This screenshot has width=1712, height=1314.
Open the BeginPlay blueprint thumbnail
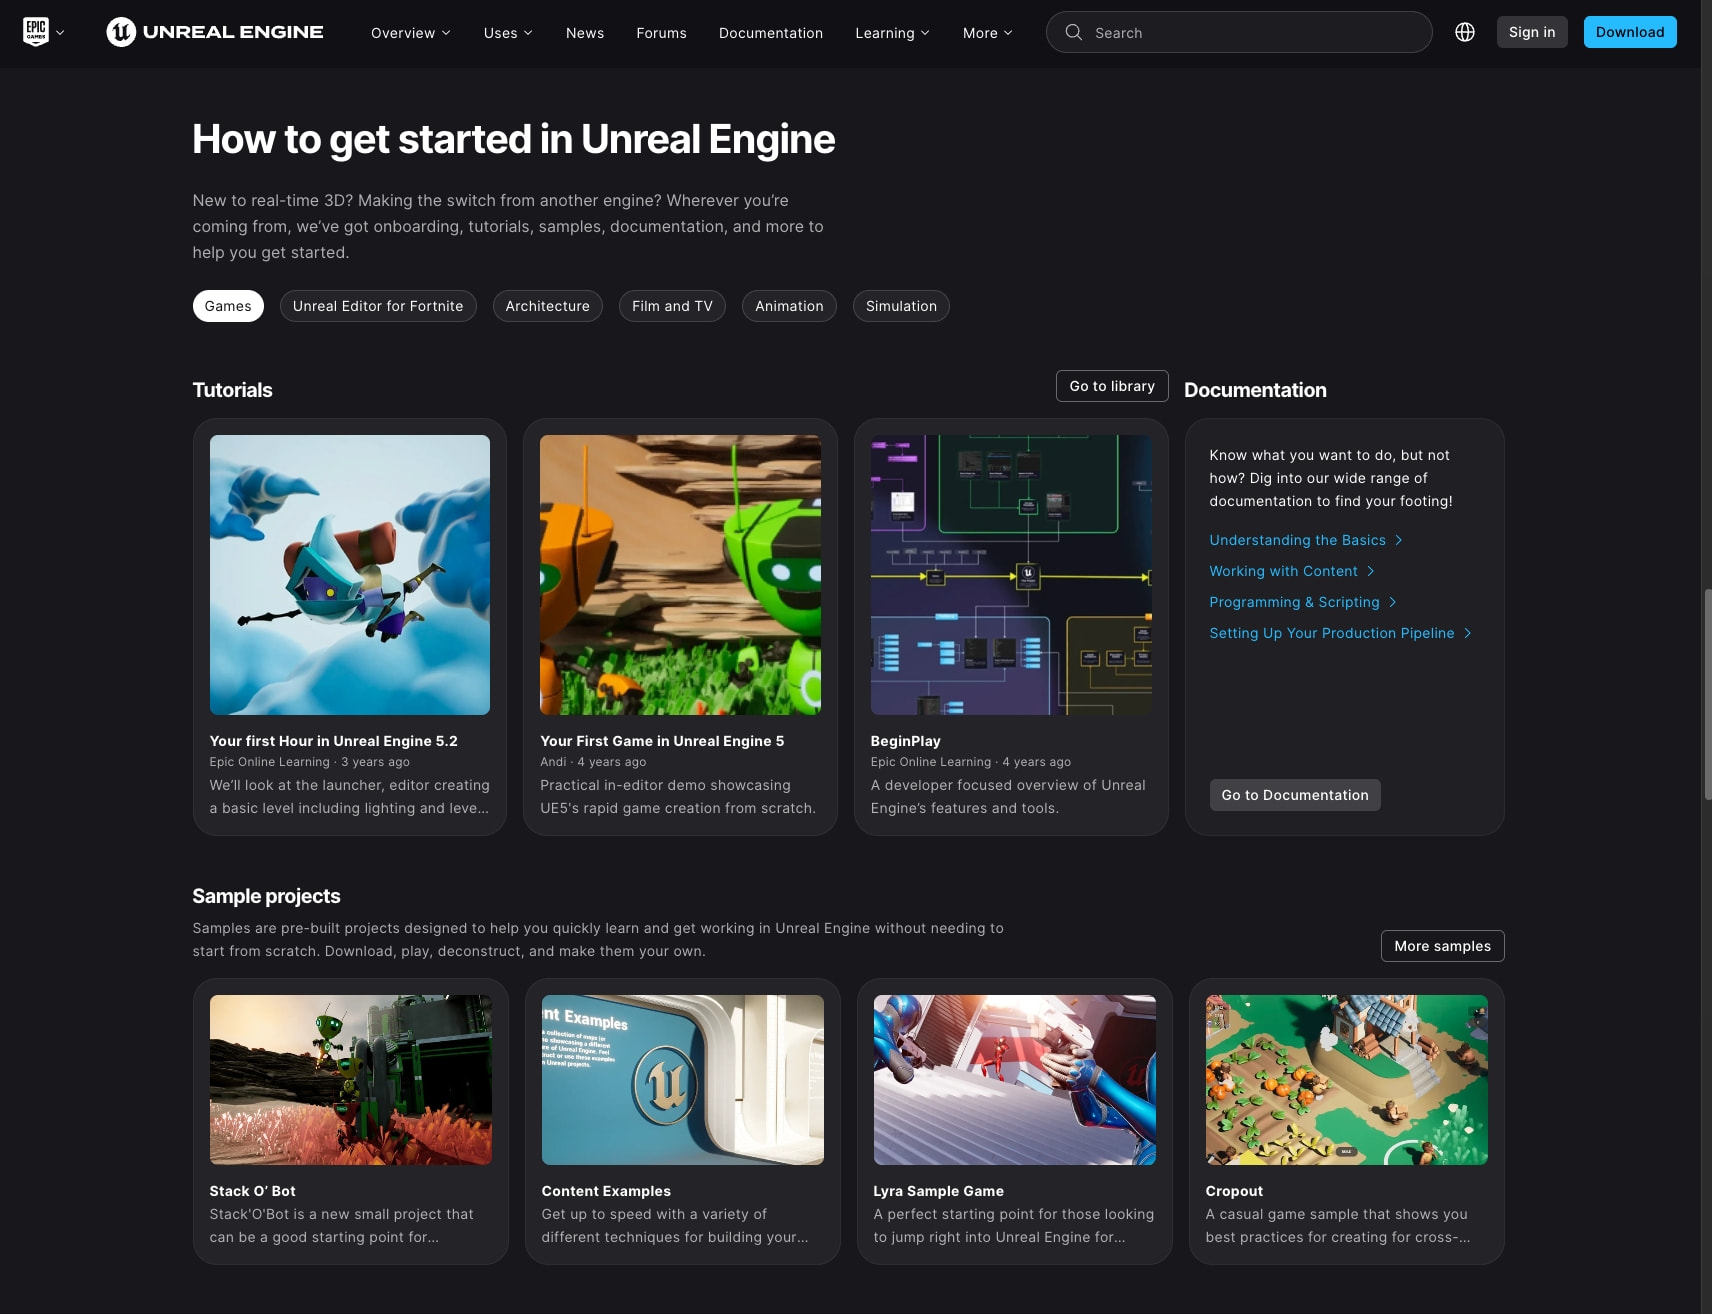1011,575
